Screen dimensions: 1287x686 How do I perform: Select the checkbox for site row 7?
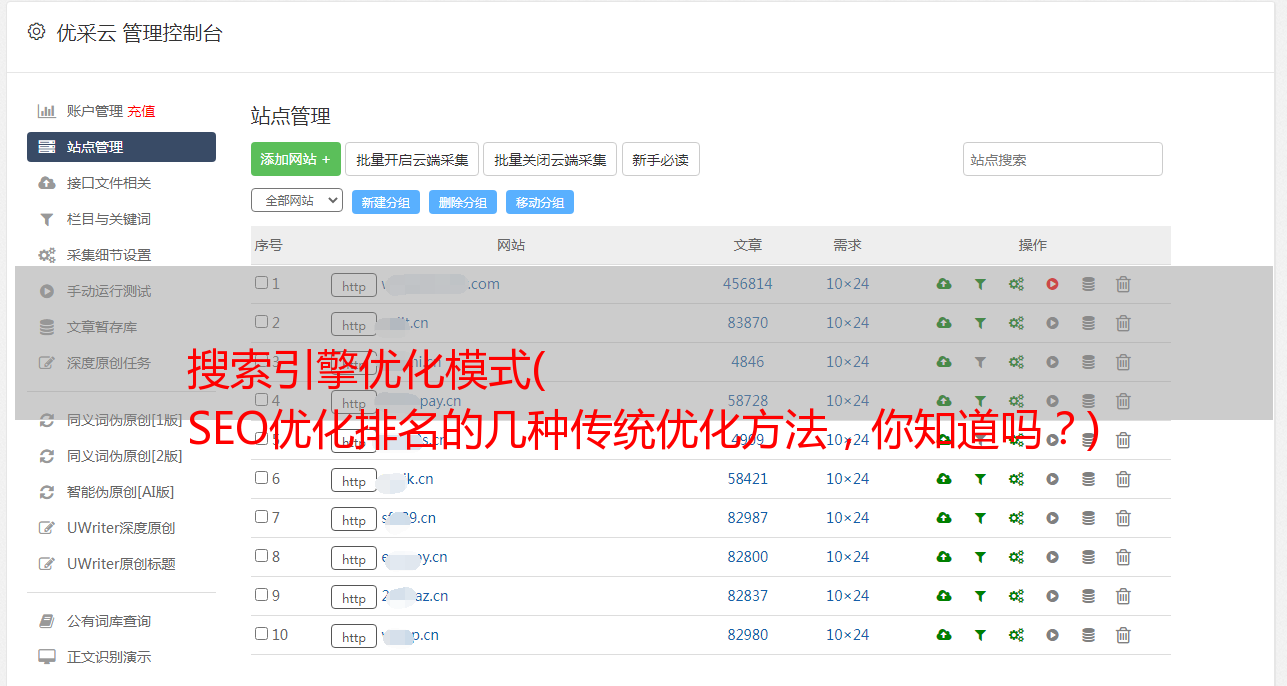pyautogui.click(x=262, y=517)
